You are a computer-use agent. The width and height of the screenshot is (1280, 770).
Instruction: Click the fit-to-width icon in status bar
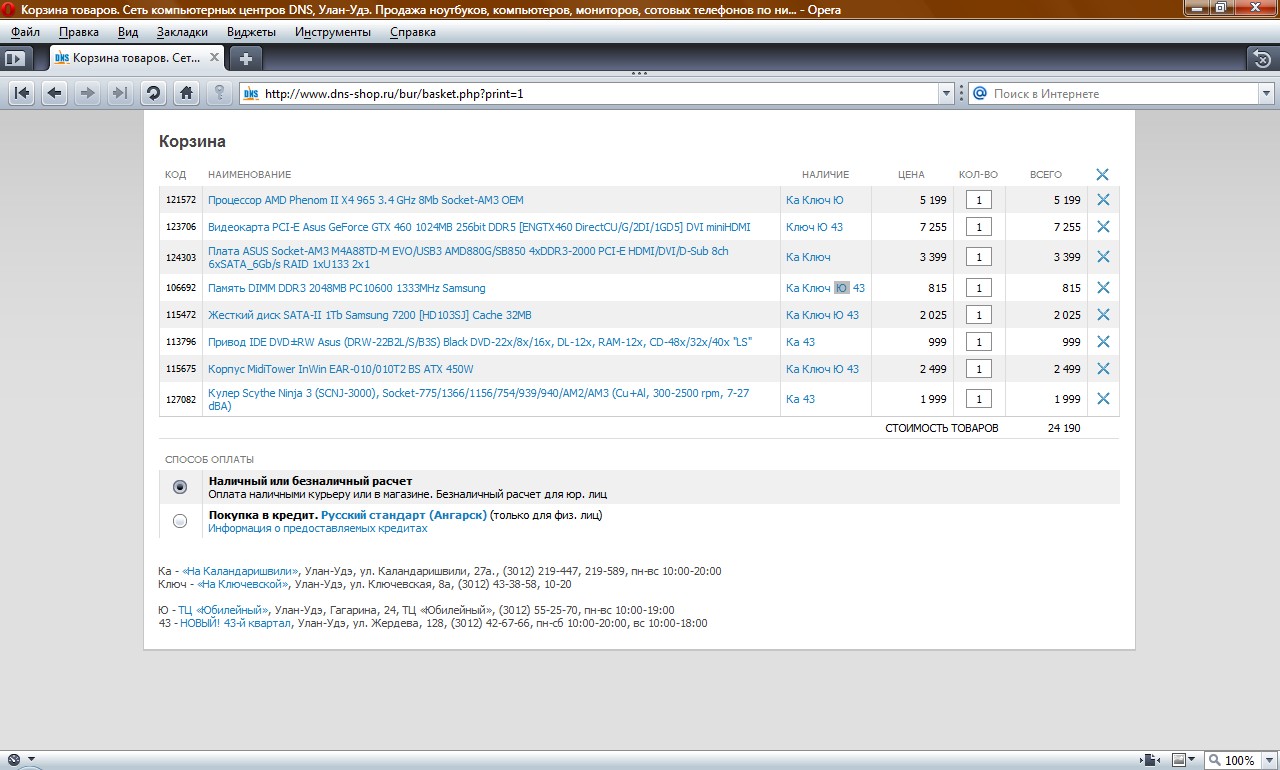tap(1151, 760)
